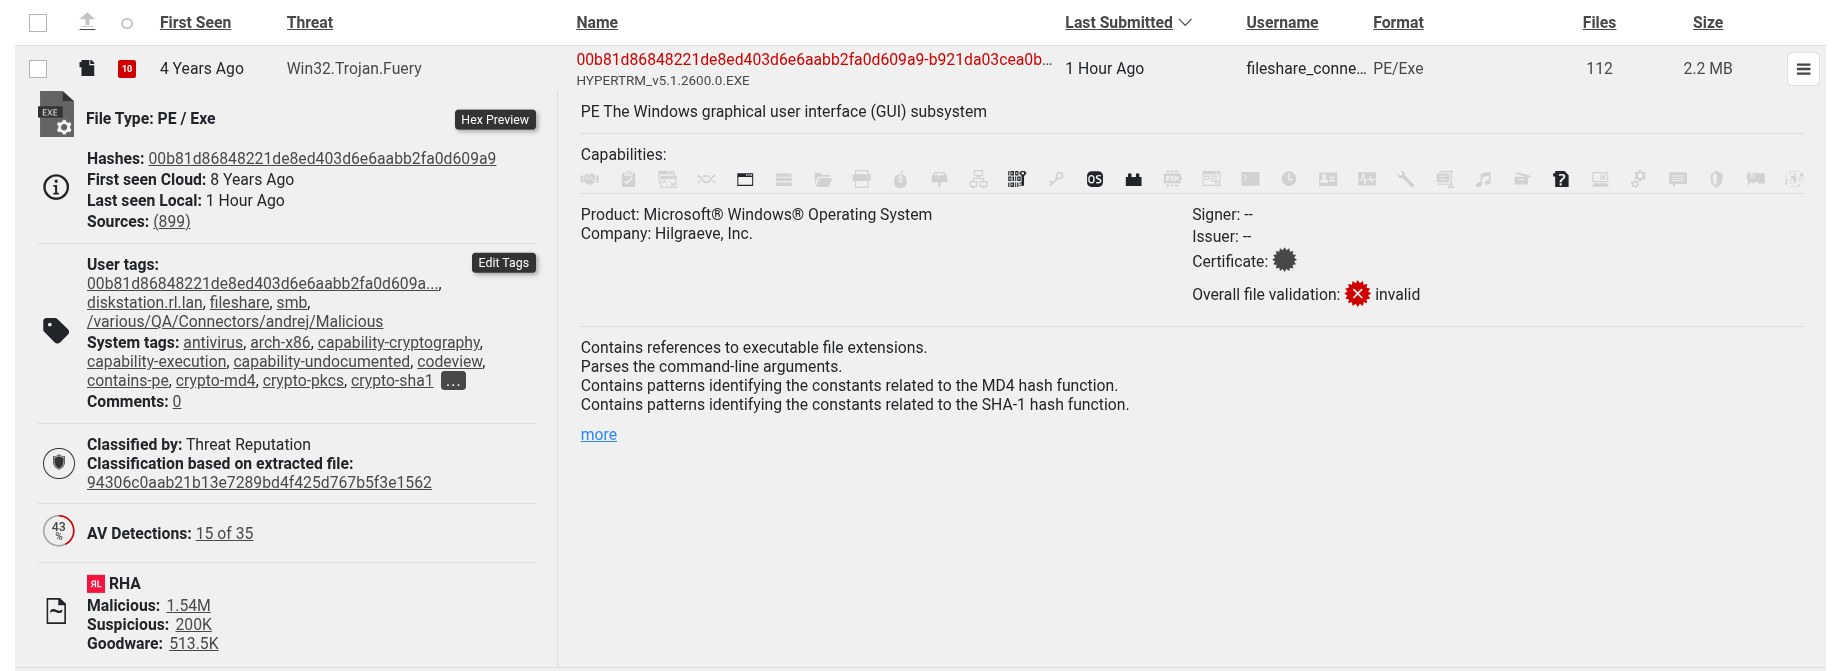Sort by Size column header
This screenshot has width=1836, height=671.
1708,22
